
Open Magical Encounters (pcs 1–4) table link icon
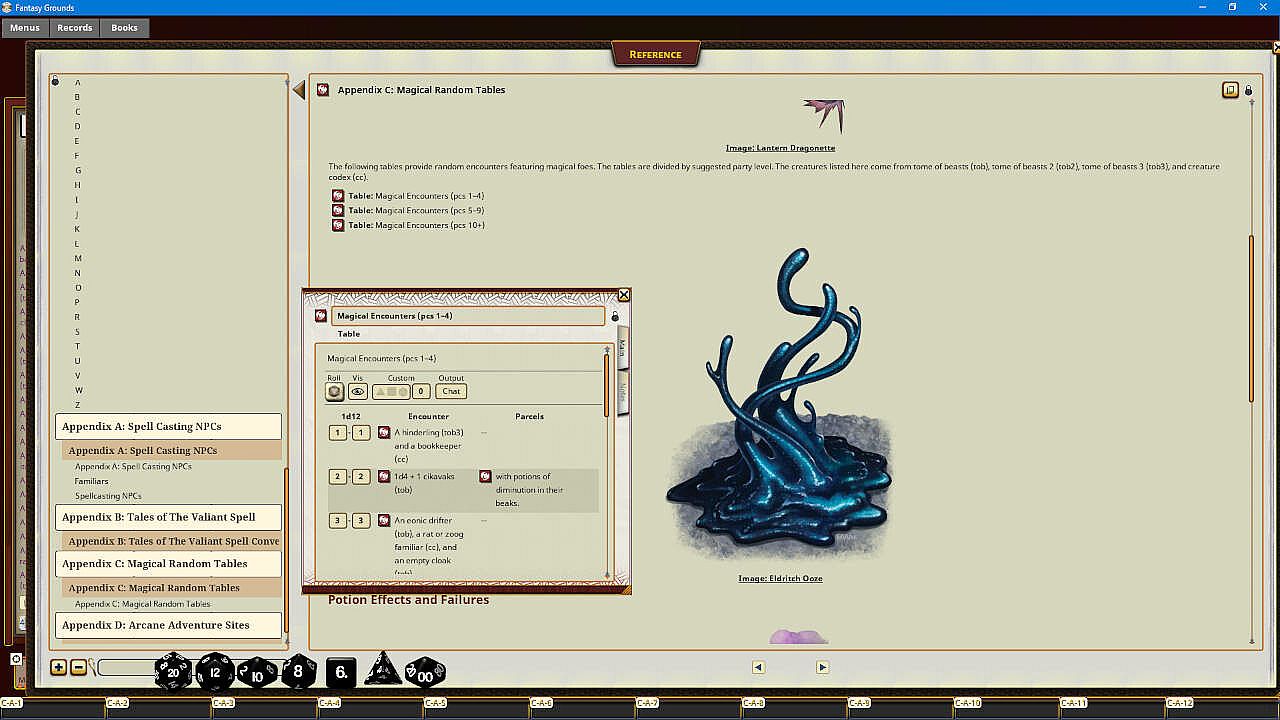point(338,196)
